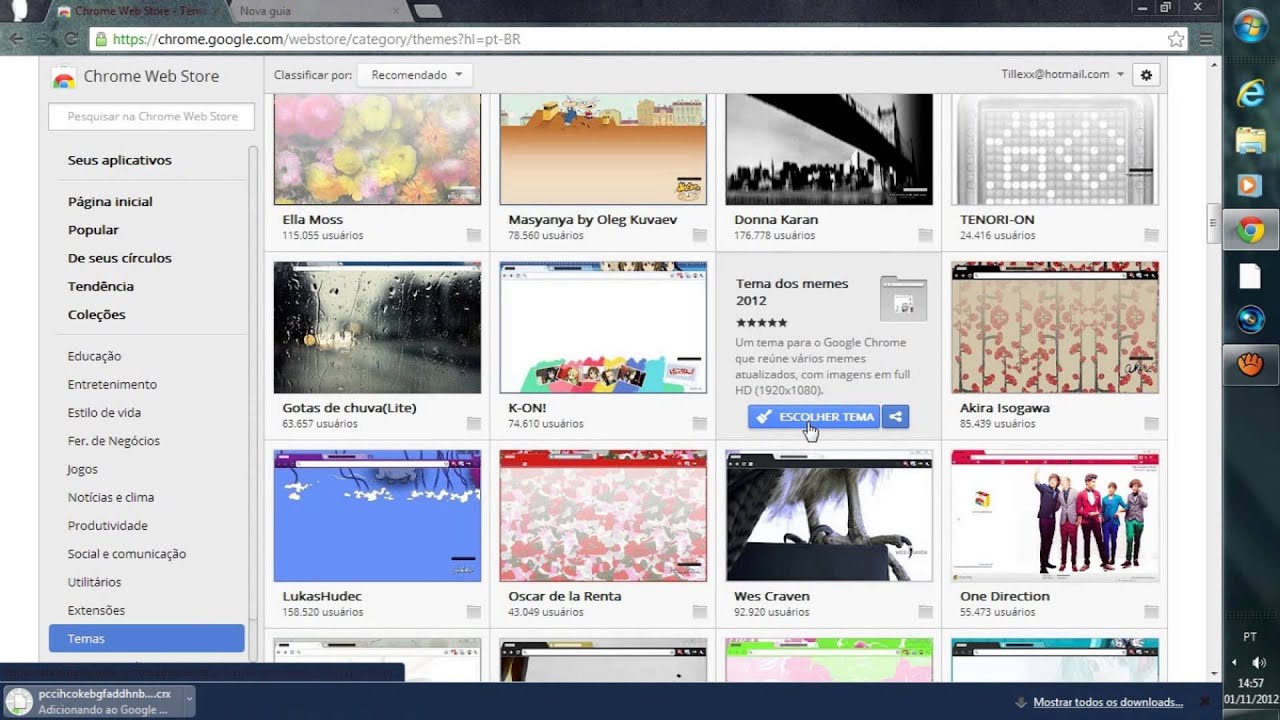
Task: Open the settings gear next to account email
Action: tap(1146, 75)
